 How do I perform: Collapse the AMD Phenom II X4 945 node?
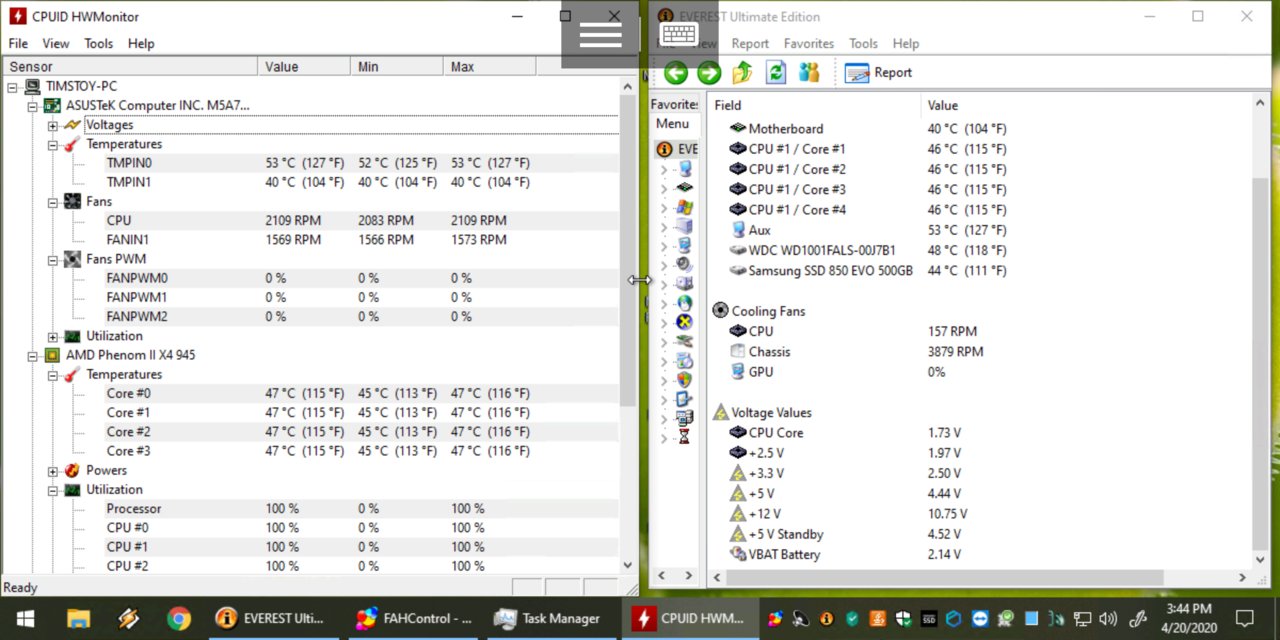tap(33, 355)
